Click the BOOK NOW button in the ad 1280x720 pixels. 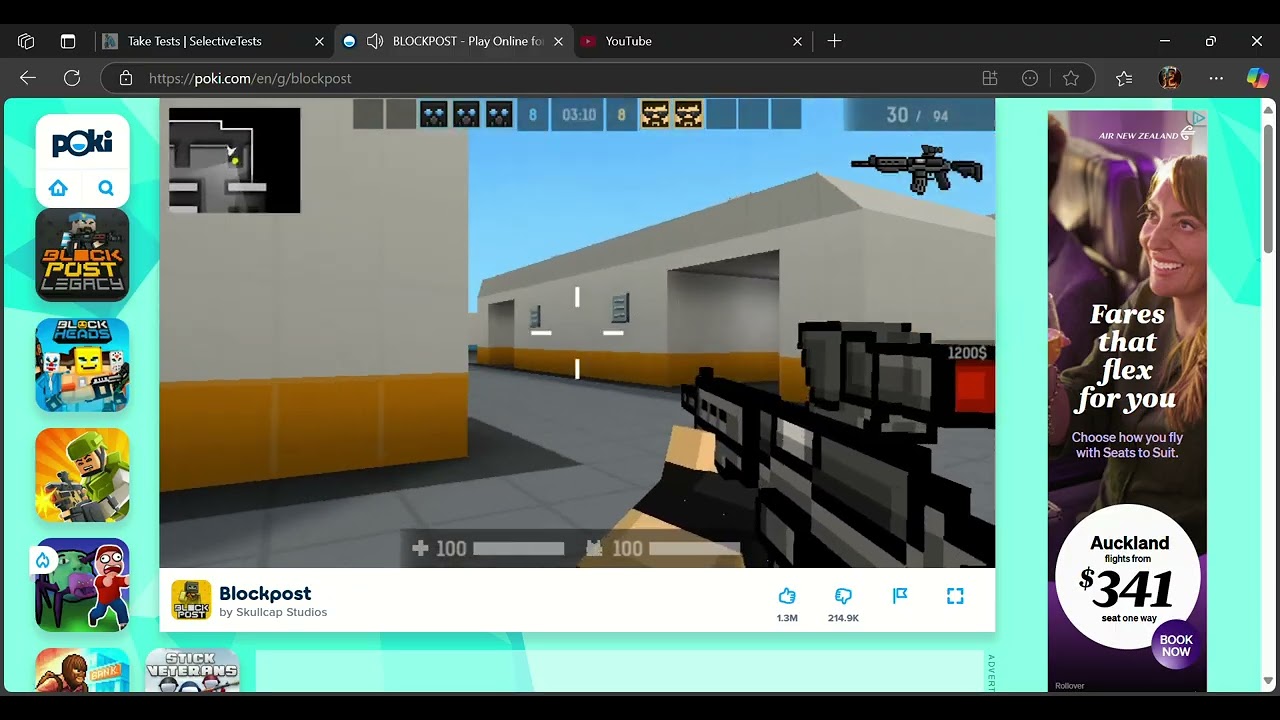(x=1176, y=645)
